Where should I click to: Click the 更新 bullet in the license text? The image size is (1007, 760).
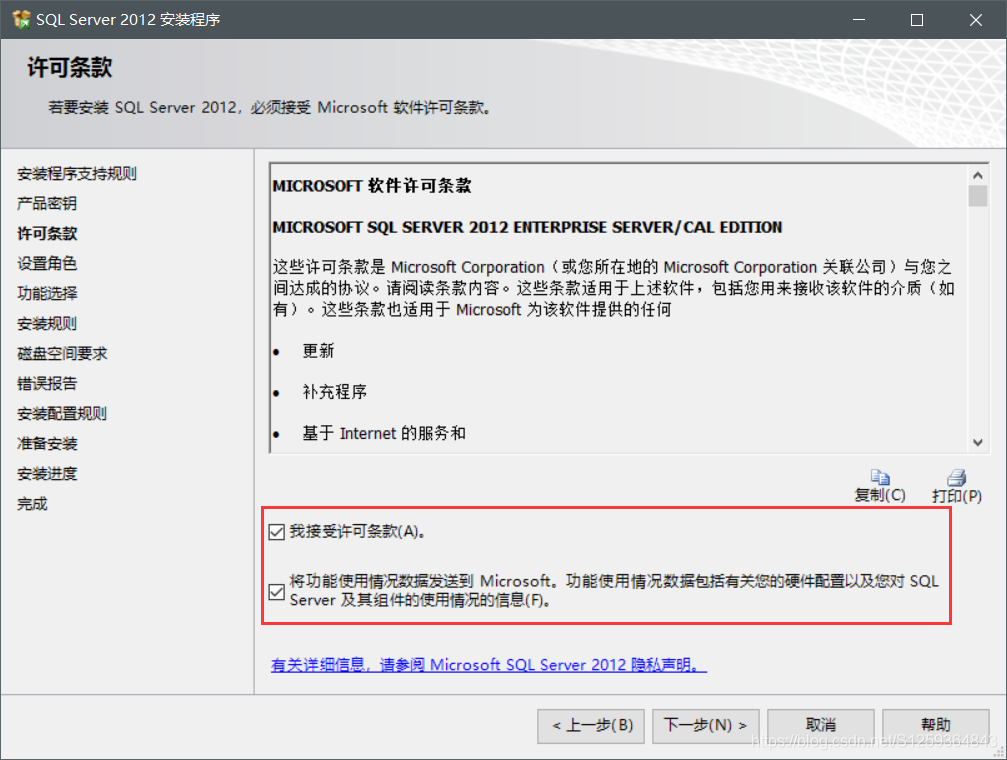coord(319,351)
